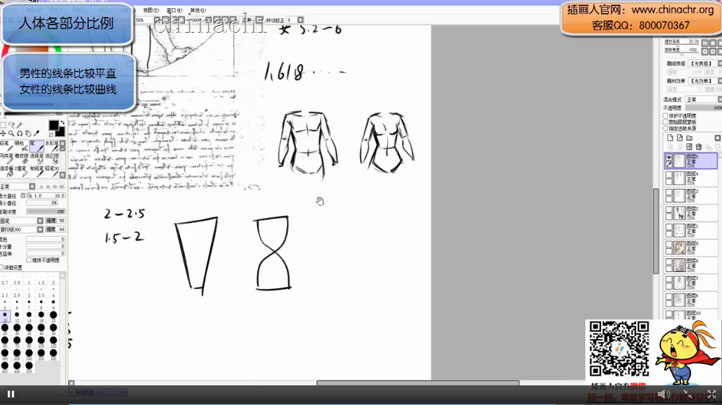
Task: Click the black foreground color swatch
Action: coord(53,126)
